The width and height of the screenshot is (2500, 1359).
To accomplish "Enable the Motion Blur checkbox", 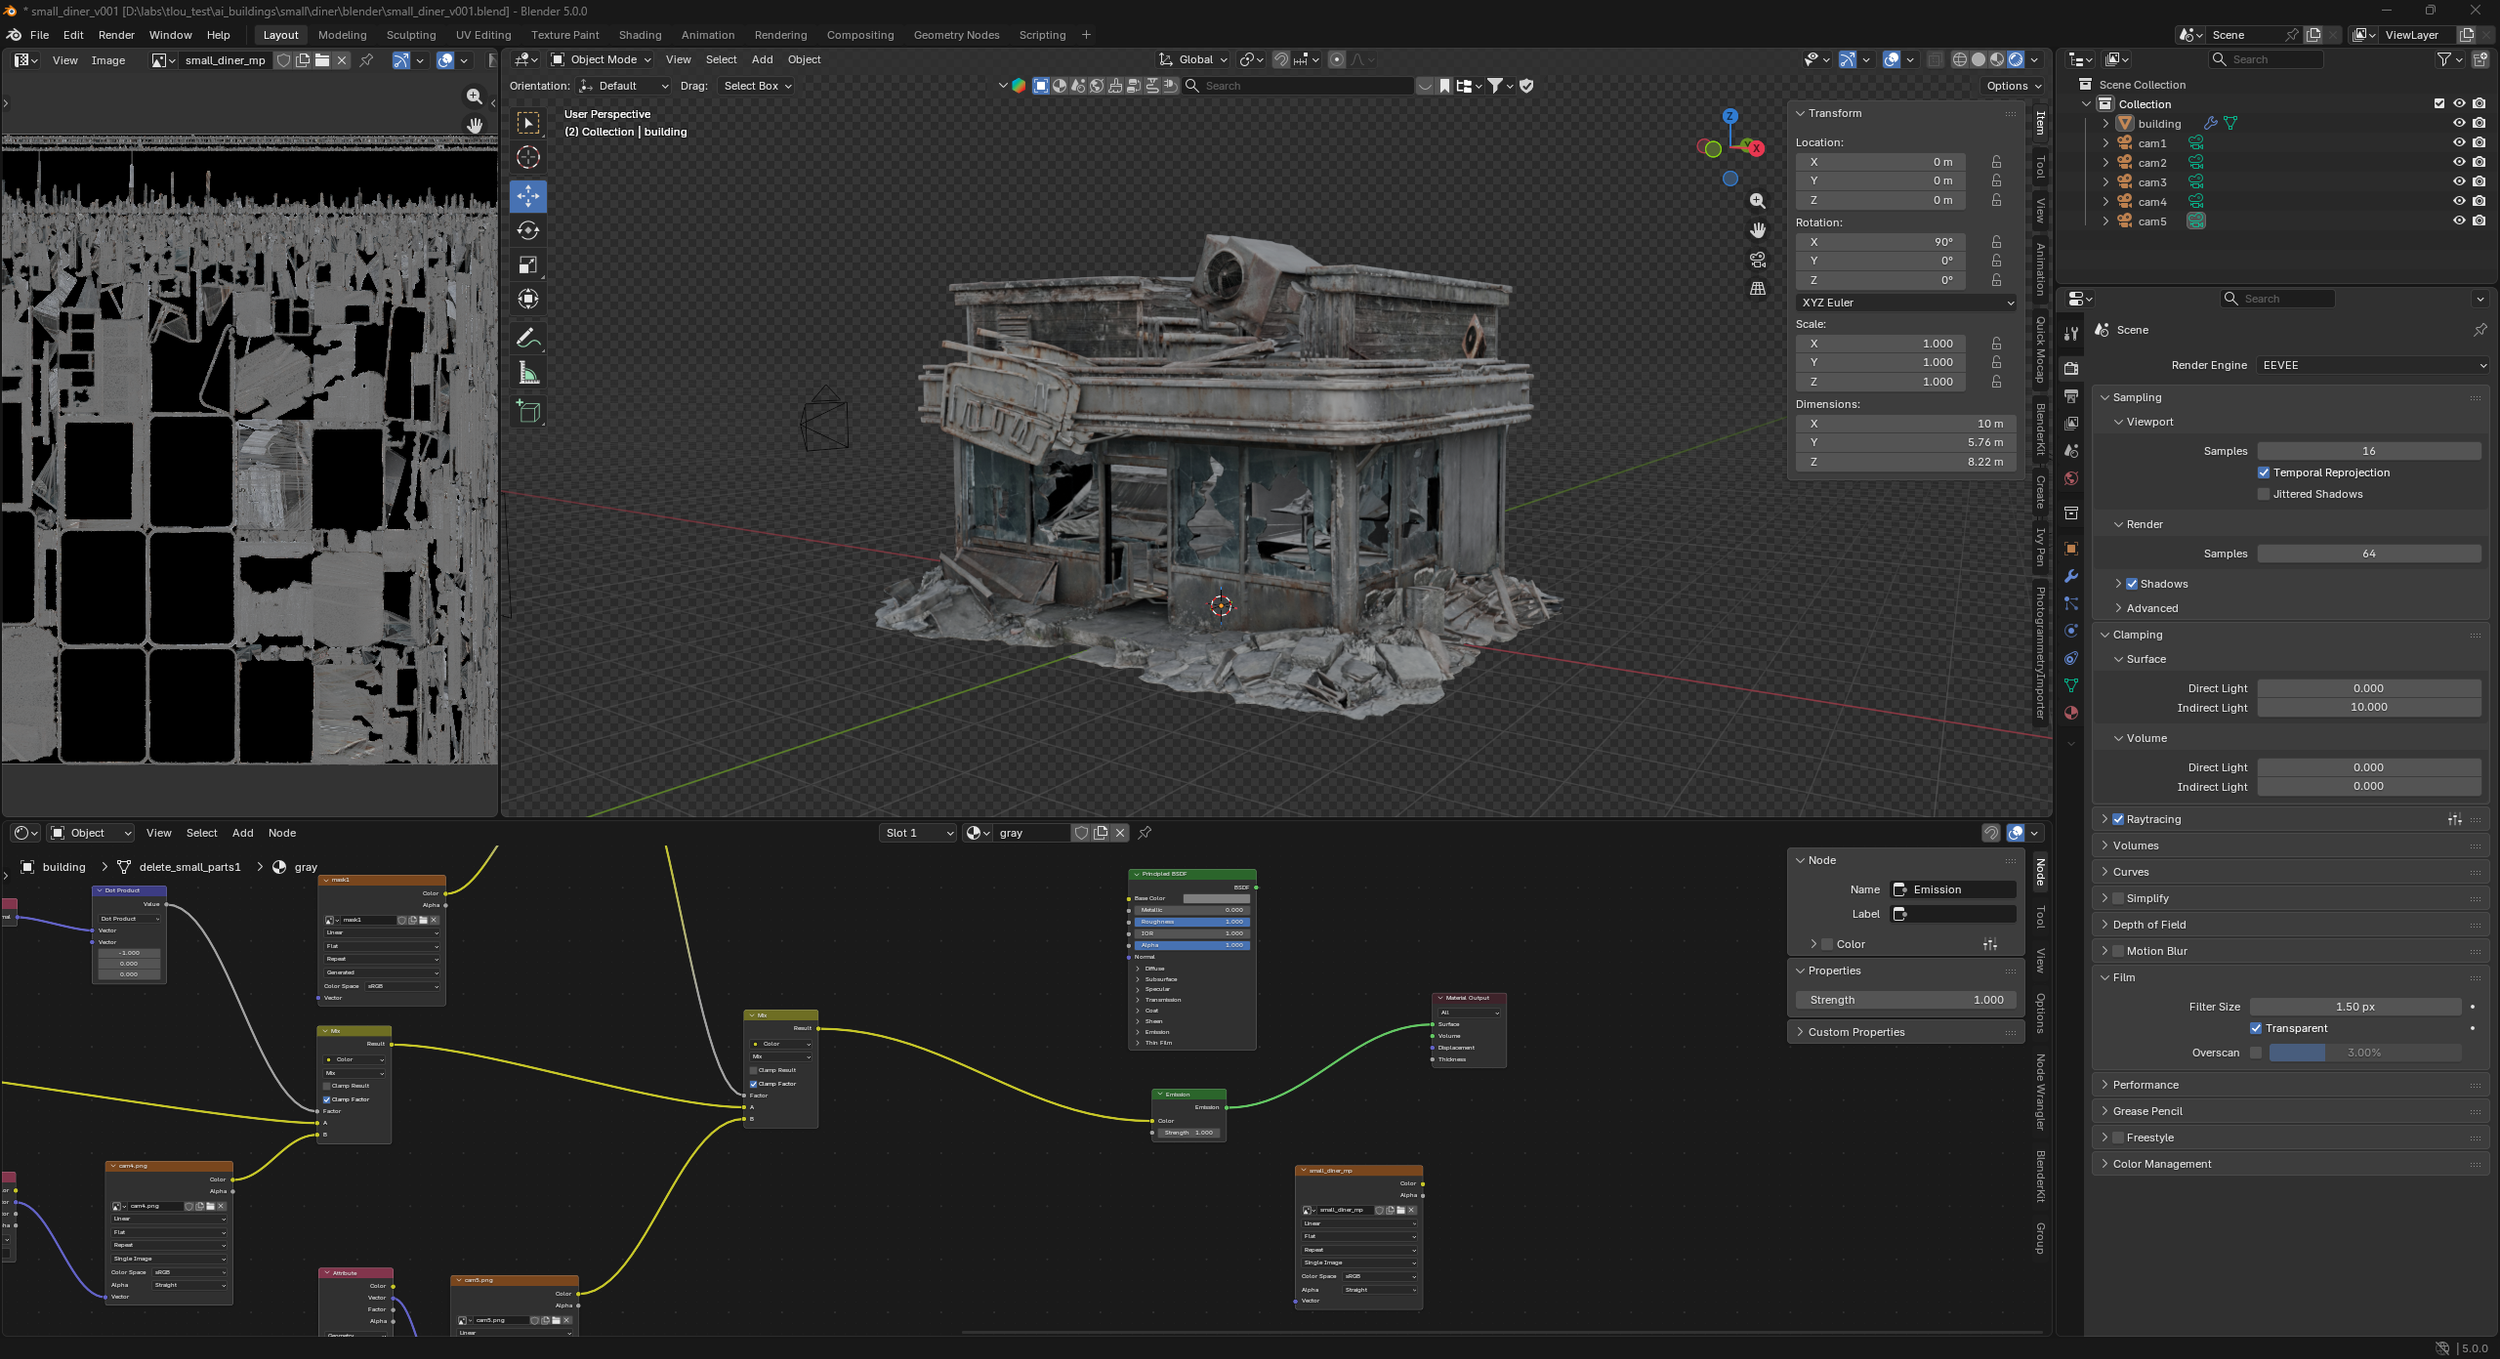I will pyautogui.click(x=2118, y=952).
